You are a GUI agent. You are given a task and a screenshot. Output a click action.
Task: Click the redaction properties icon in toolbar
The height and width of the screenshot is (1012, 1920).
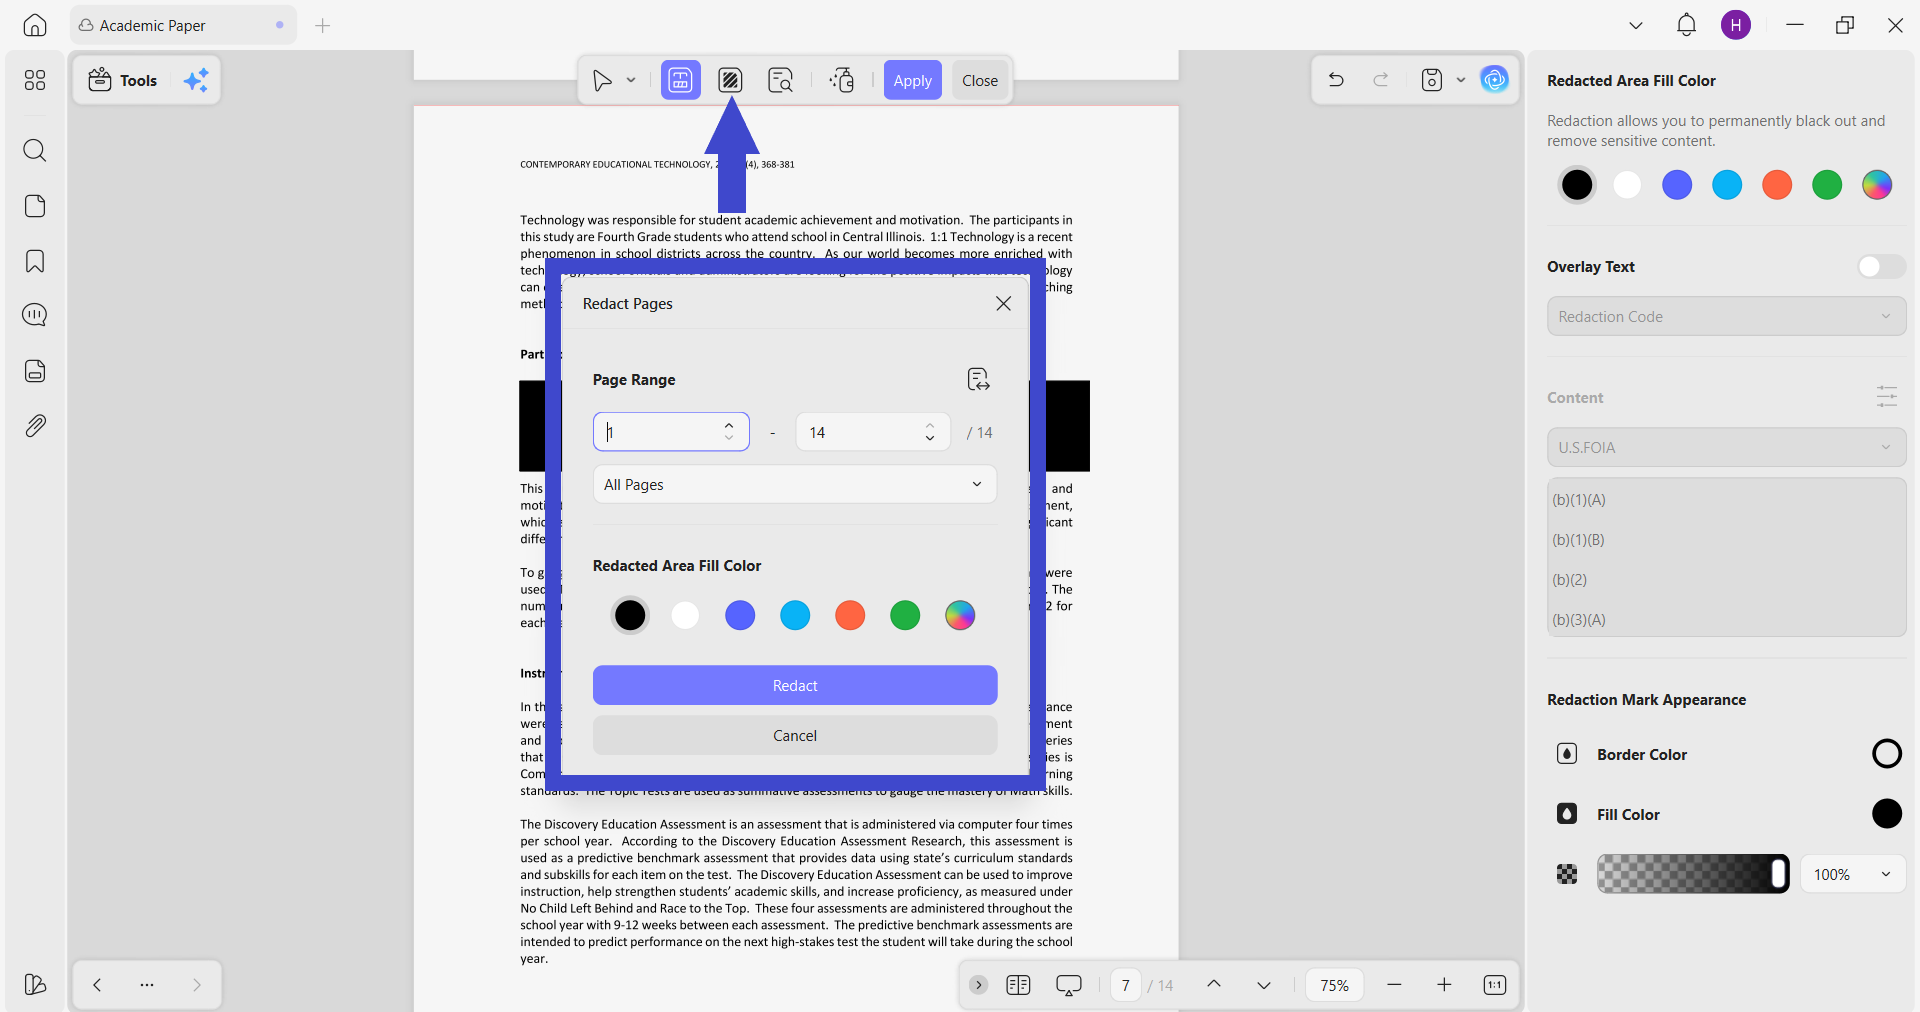842,80
